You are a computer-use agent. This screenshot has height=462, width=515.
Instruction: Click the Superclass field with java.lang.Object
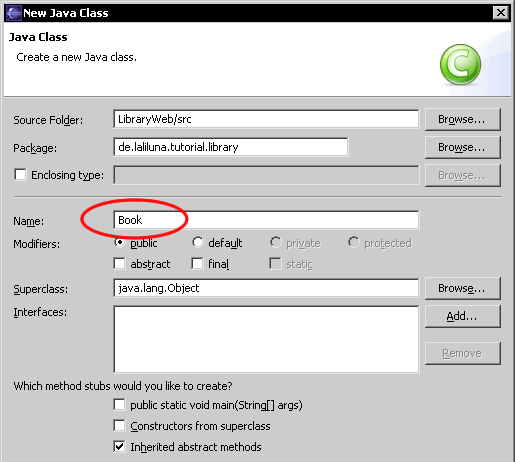(266, 288)
